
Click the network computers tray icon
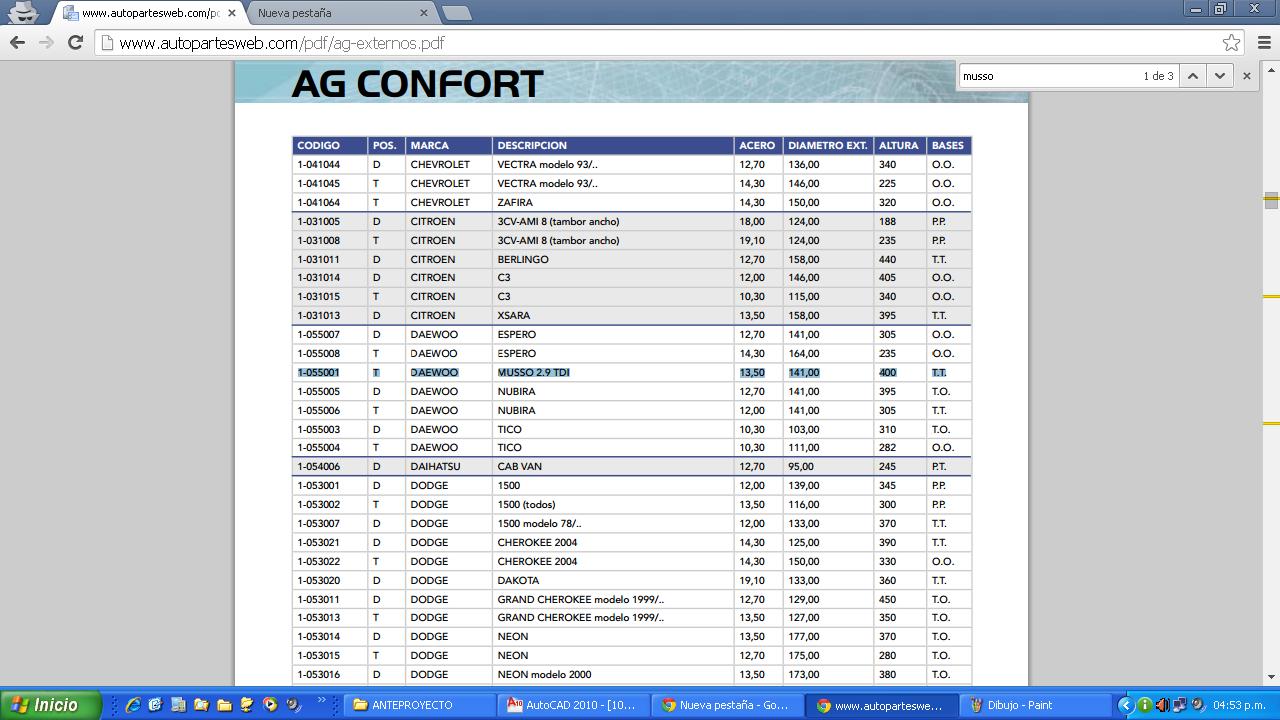[x=1180, y=705]
